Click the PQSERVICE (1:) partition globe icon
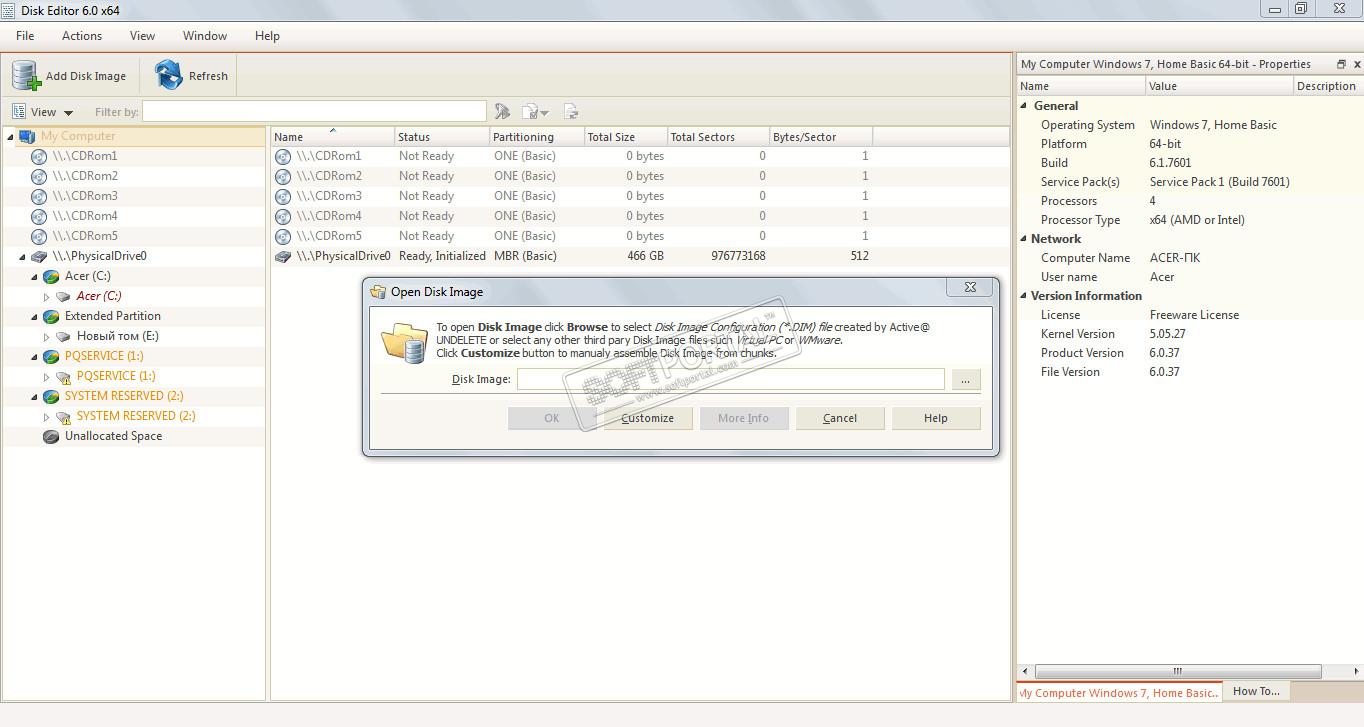Screen dimensions: 1364x727 (51, 356)
